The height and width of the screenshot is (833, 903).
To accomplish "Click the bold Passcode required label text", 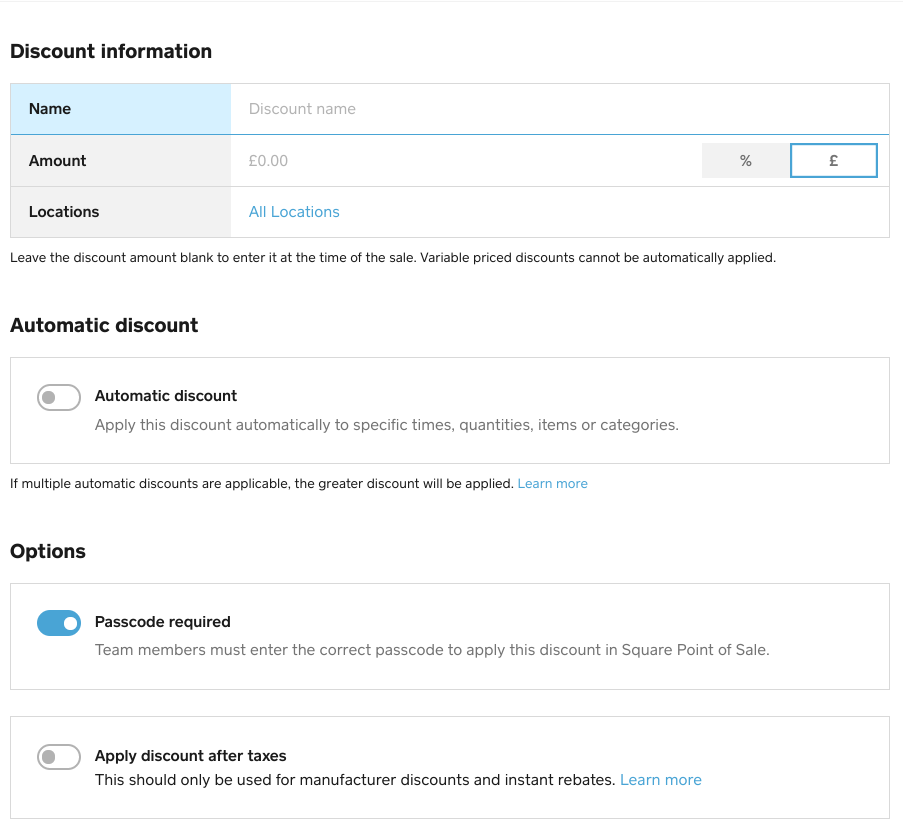I will [x=162, y=622].
